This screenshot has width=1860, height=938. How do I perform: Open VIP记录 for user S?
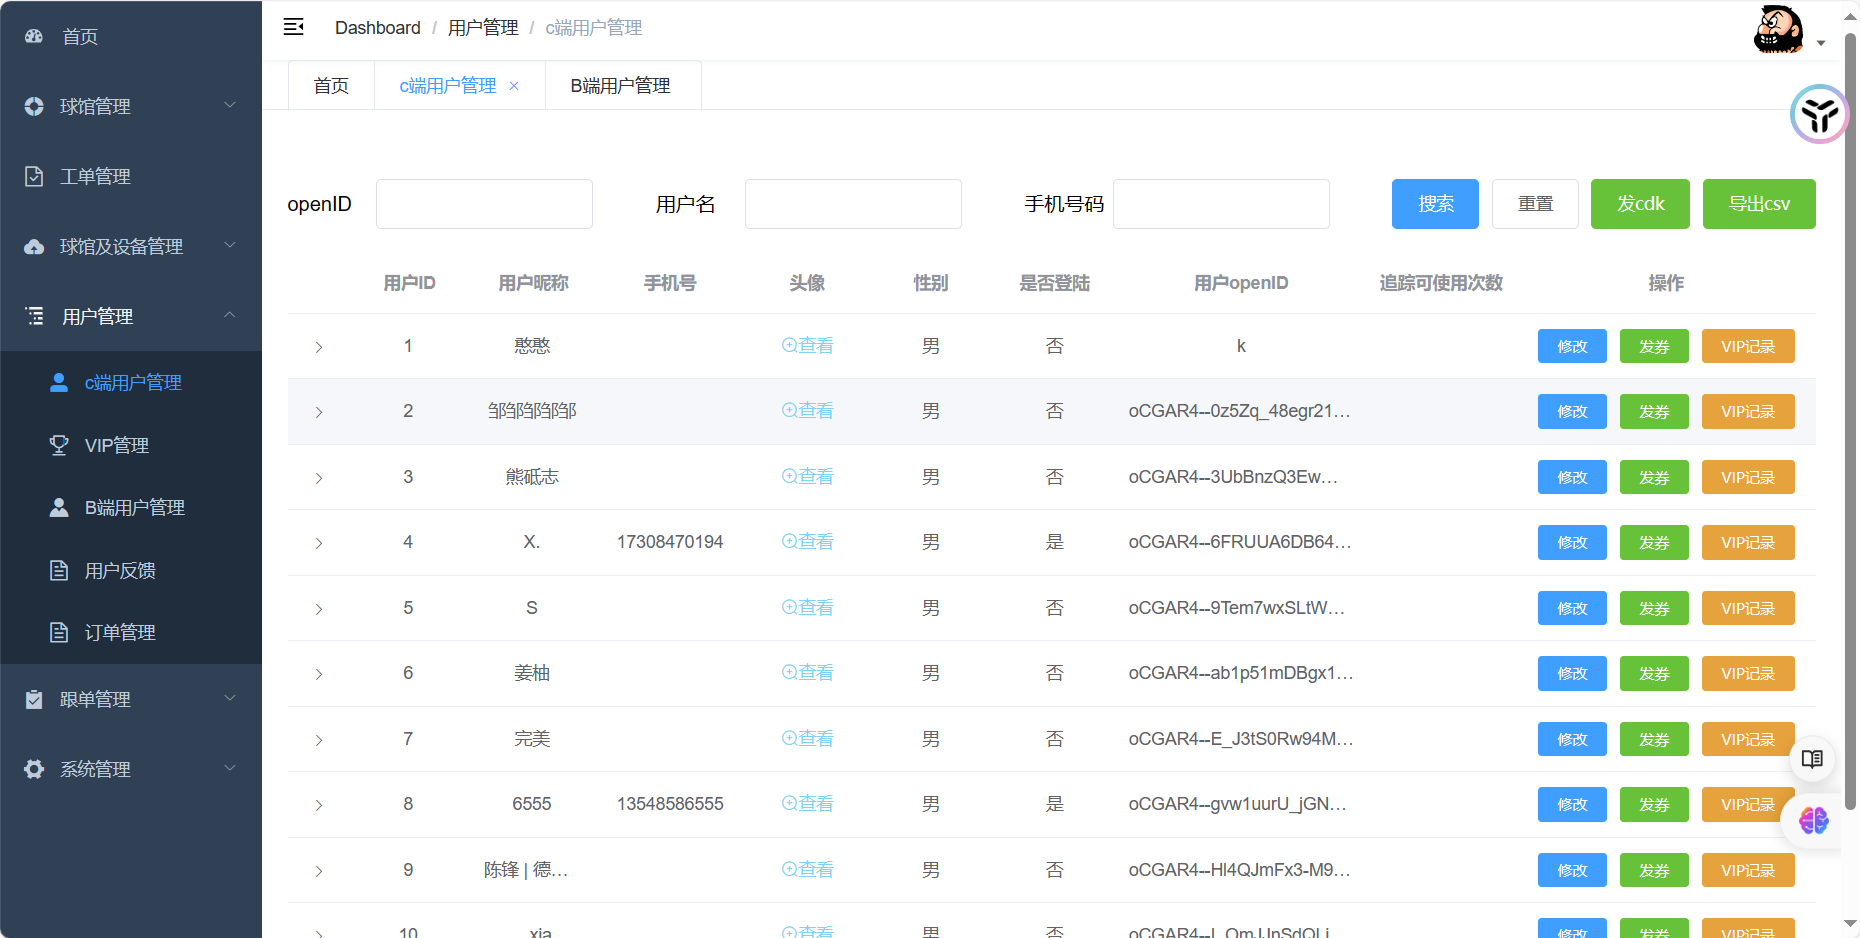(1748, 608)
